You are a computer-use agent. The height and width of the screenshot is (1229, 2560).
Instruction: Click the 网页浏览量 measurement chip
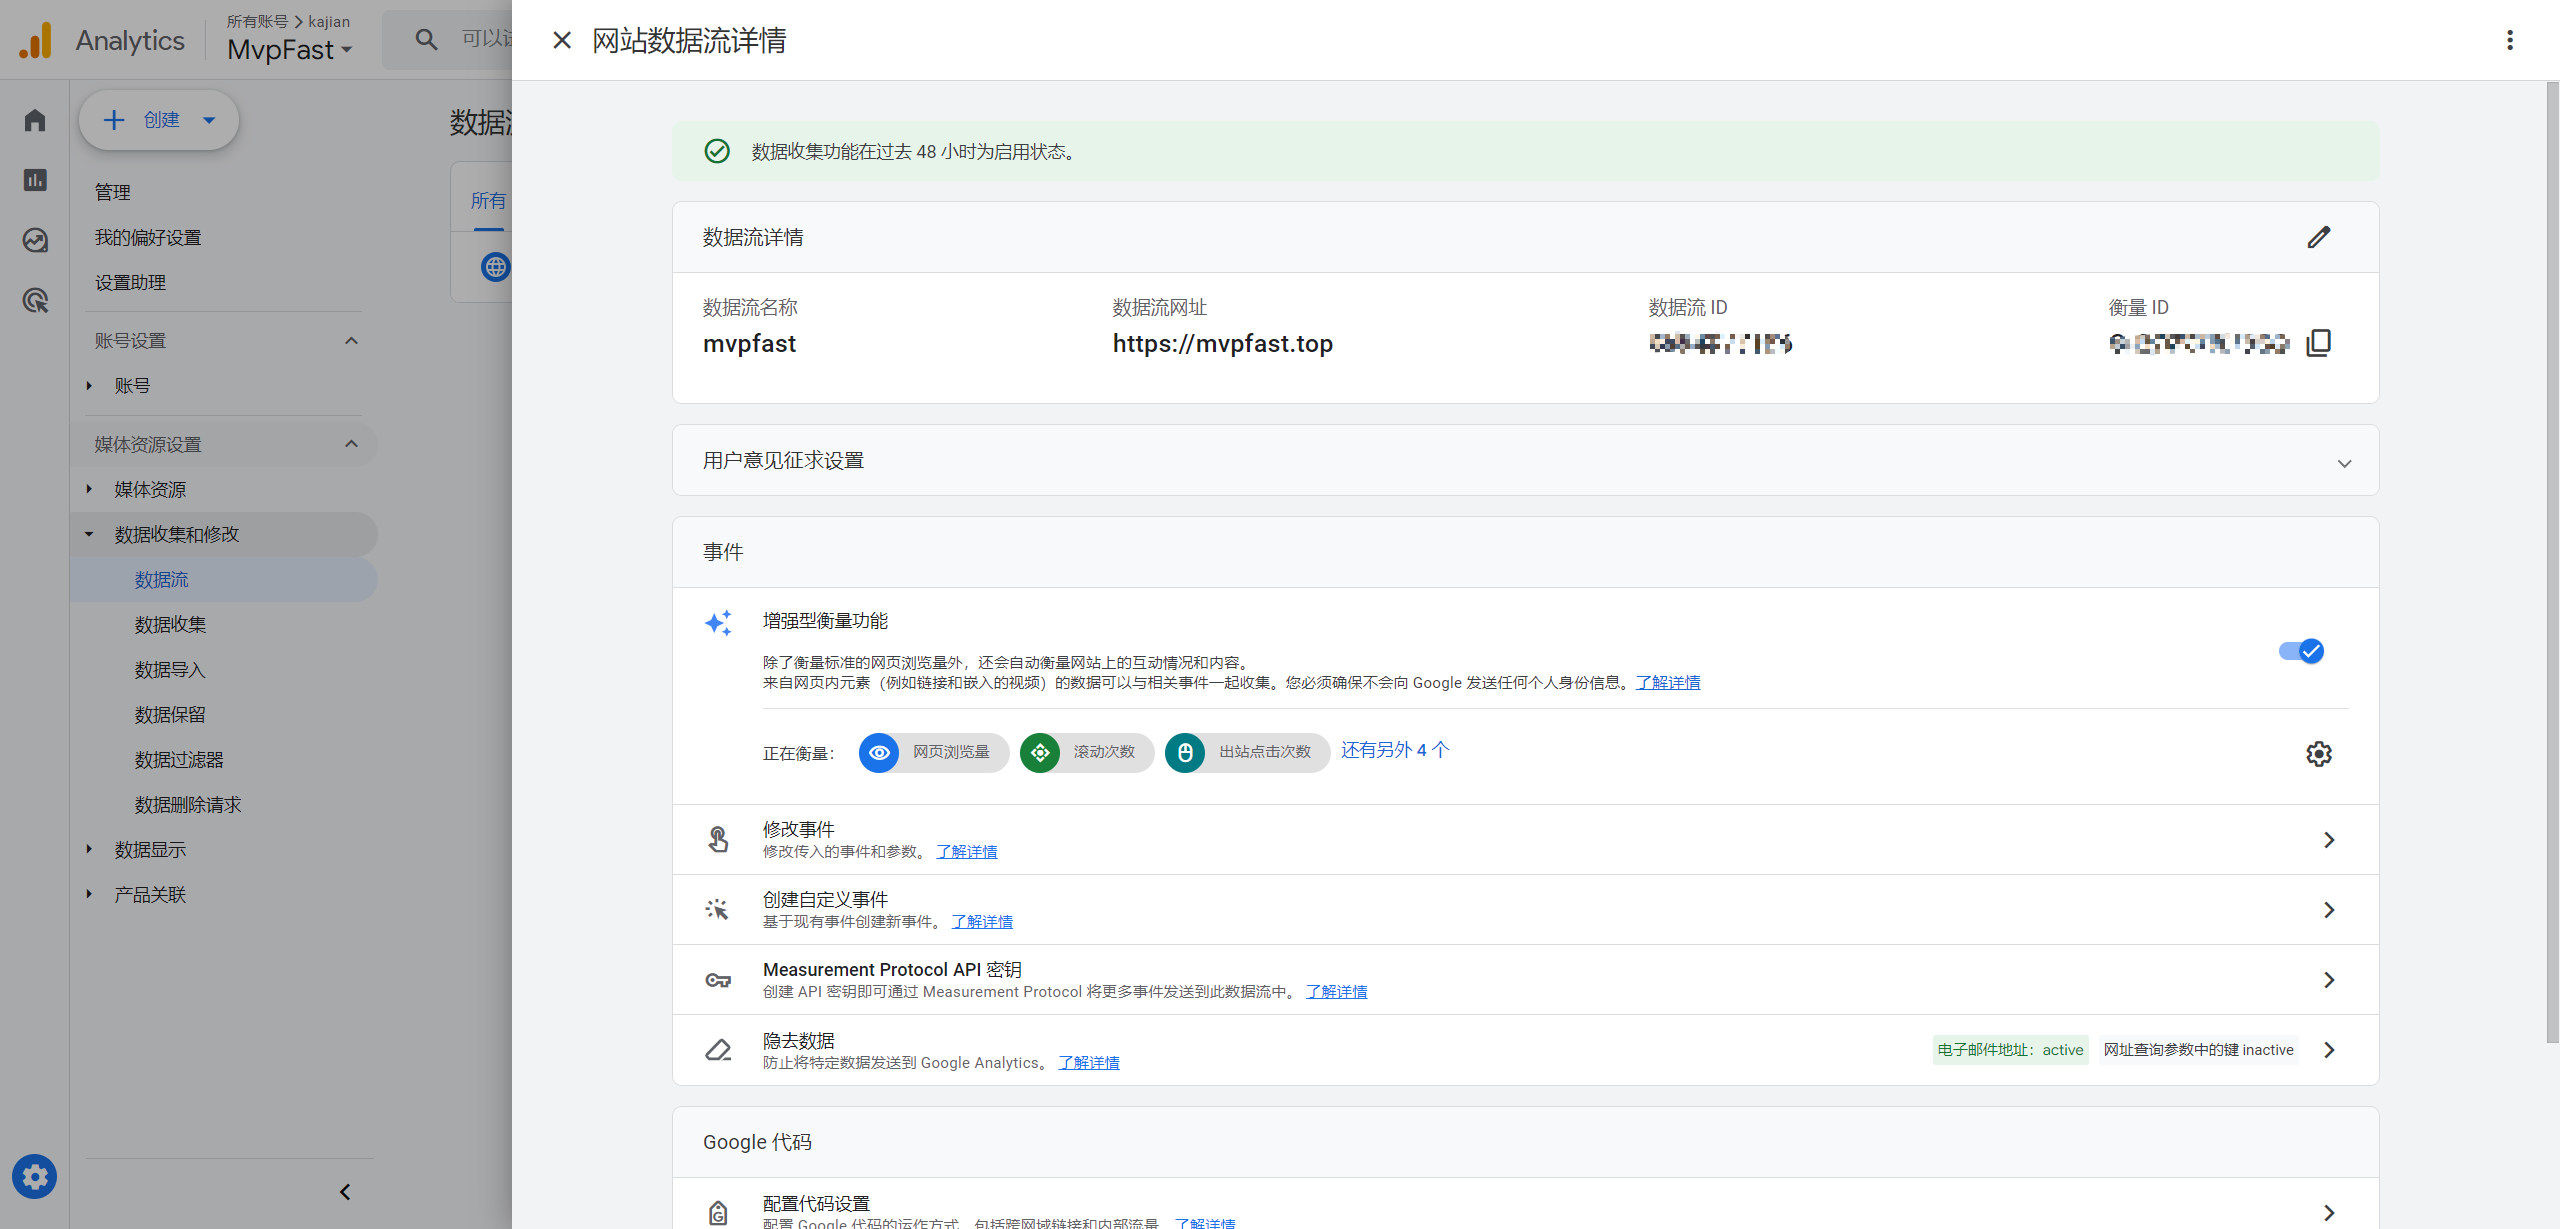click(x=931, y=752)
